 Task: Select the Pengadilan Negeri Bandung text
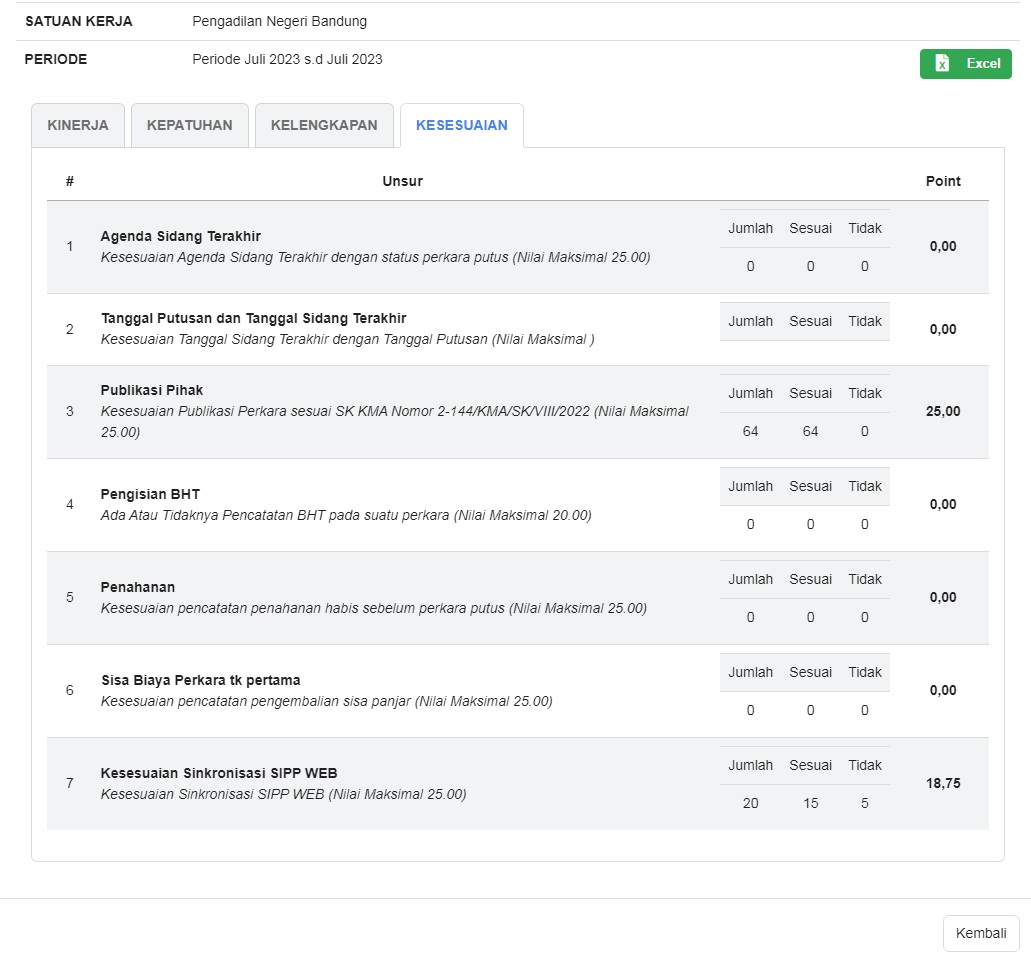pos(279,22)
